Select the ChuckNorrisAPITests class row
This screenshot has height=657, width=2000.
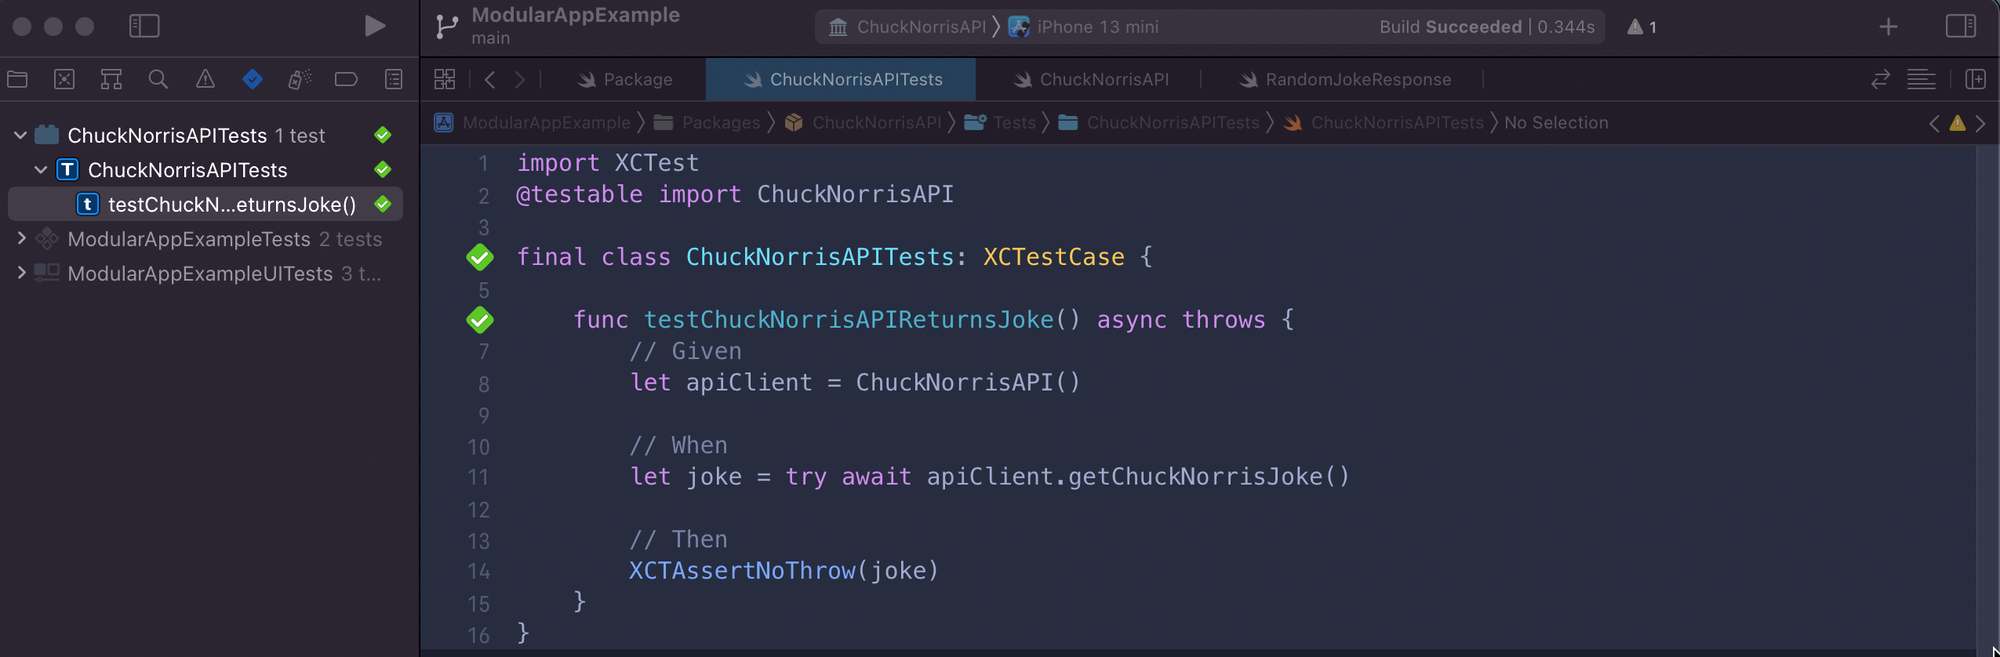point(205,170)
